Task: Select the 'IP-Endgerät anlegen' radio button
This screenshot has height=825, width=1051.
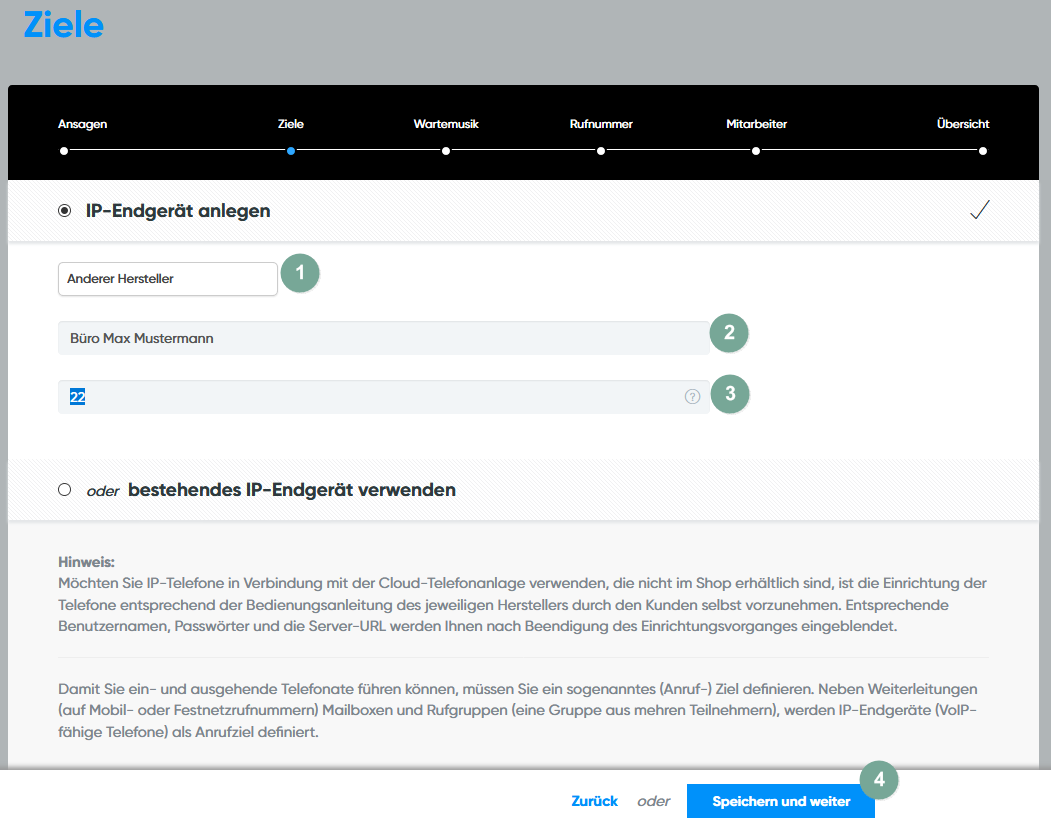Action: [x=65, y=211]
